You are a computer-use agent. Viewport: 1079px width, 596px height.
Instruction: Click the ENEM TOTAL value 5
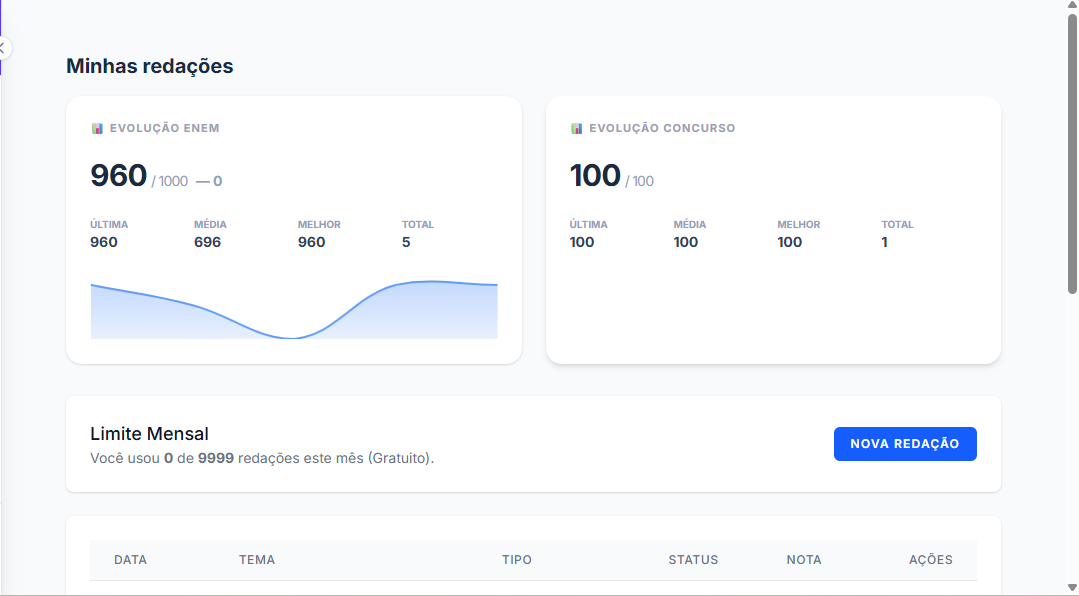coord(406,242)
